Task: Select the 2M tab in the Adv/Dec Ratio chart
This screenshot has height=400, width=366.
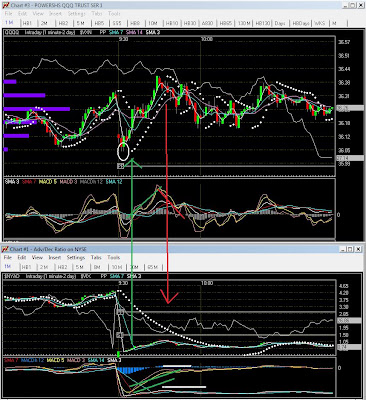Action: coord(44,267)
